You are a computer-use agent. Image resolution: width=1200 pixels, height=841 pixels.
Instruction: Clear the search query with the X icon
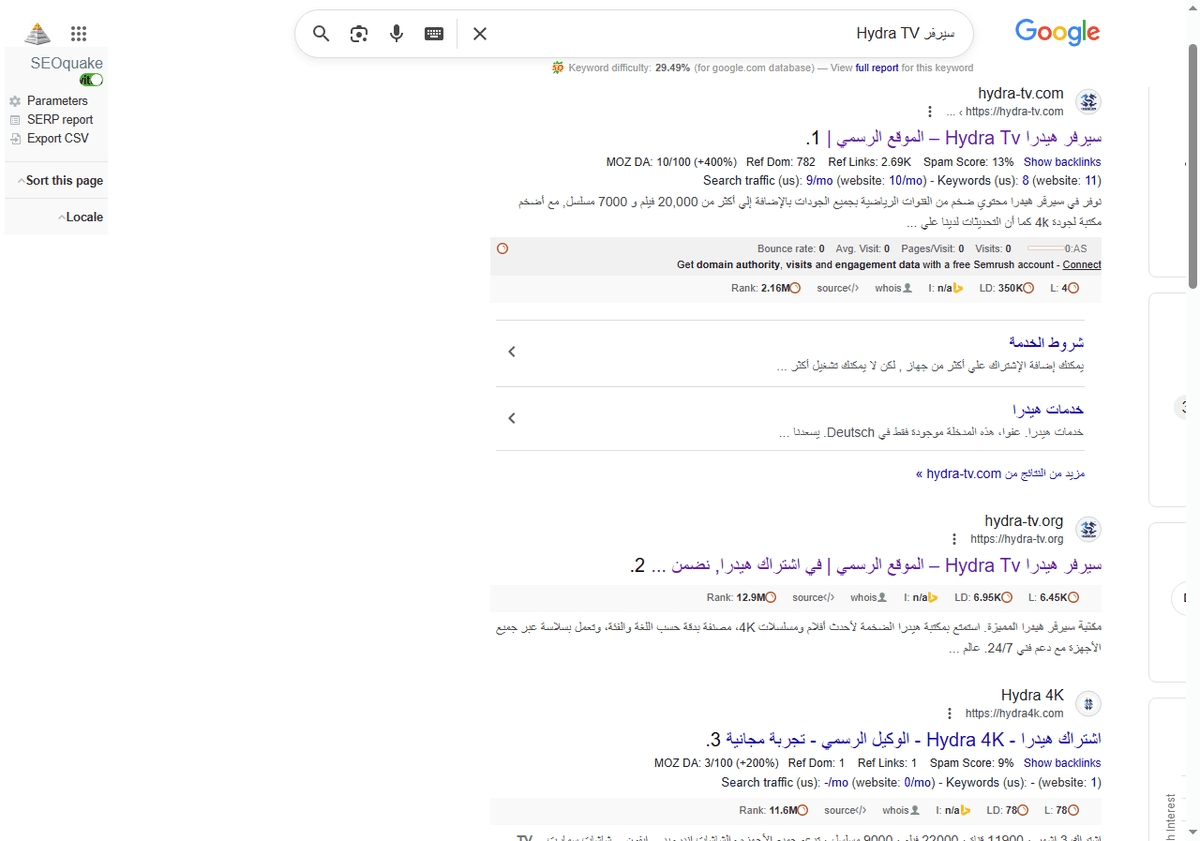[479, 33]
